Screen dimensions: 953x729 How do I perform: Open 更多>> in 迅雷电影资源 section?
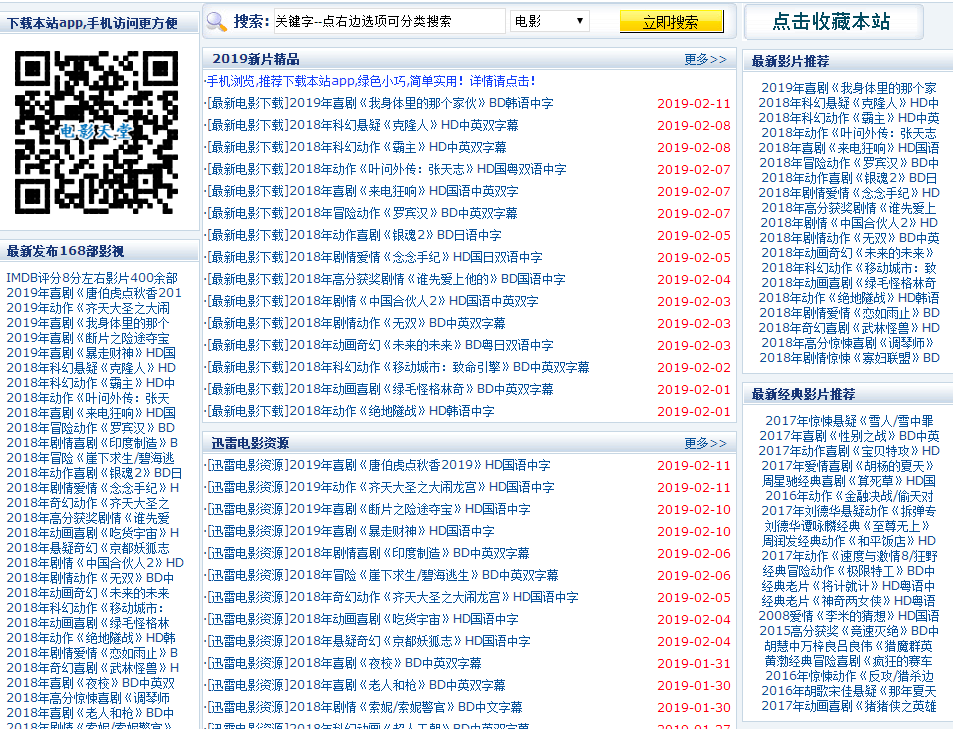(705, 443)
